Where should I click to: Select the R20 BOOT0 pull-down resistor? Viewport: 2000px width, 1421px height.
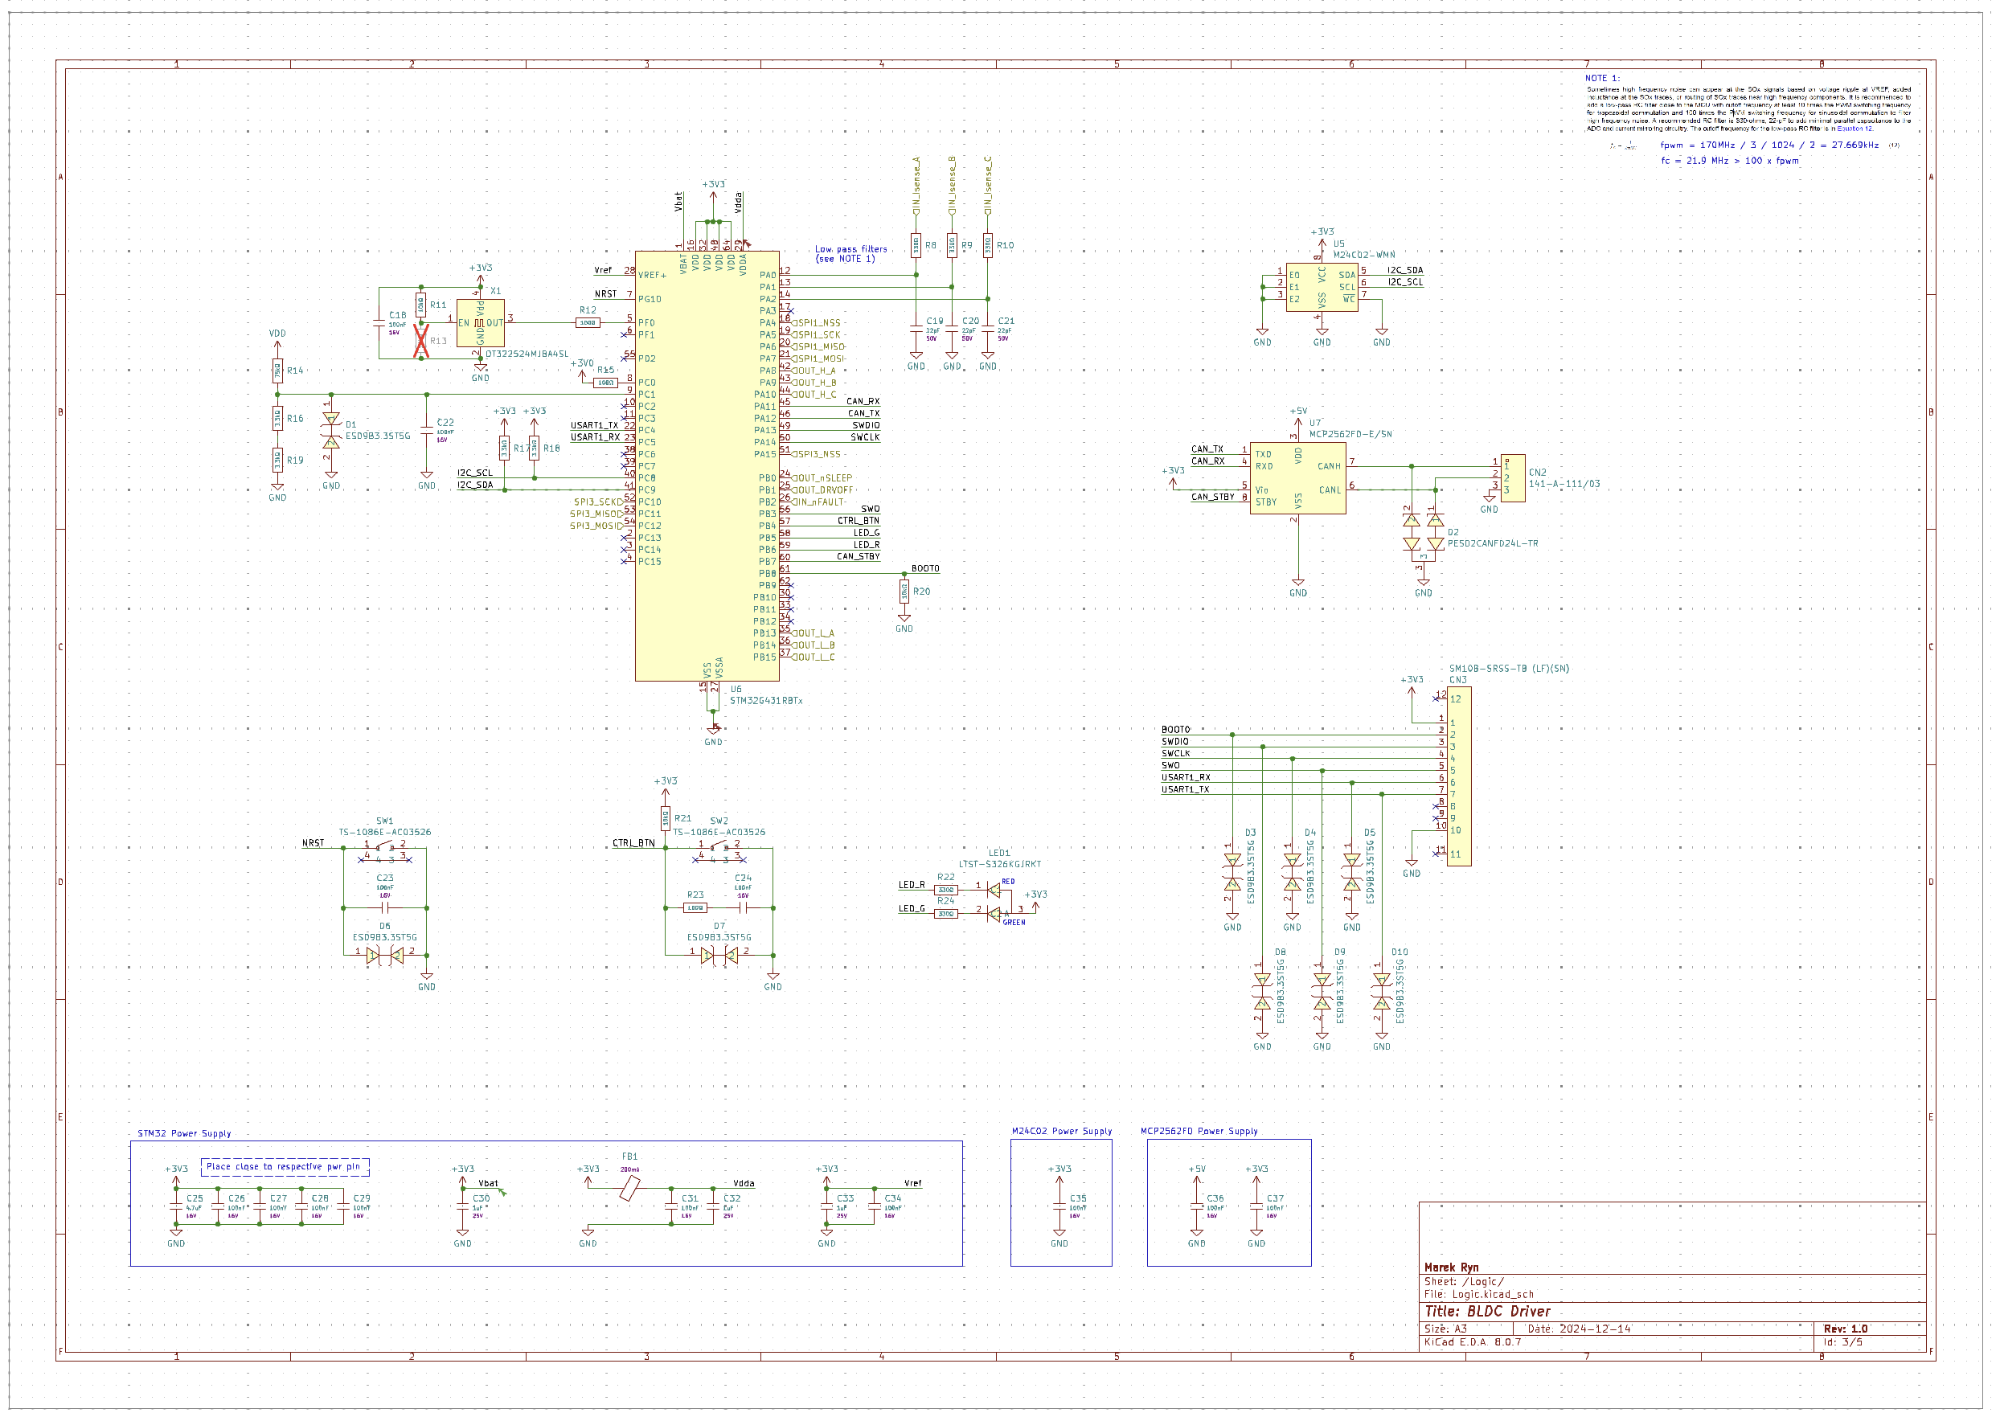[x=904, y=592]
